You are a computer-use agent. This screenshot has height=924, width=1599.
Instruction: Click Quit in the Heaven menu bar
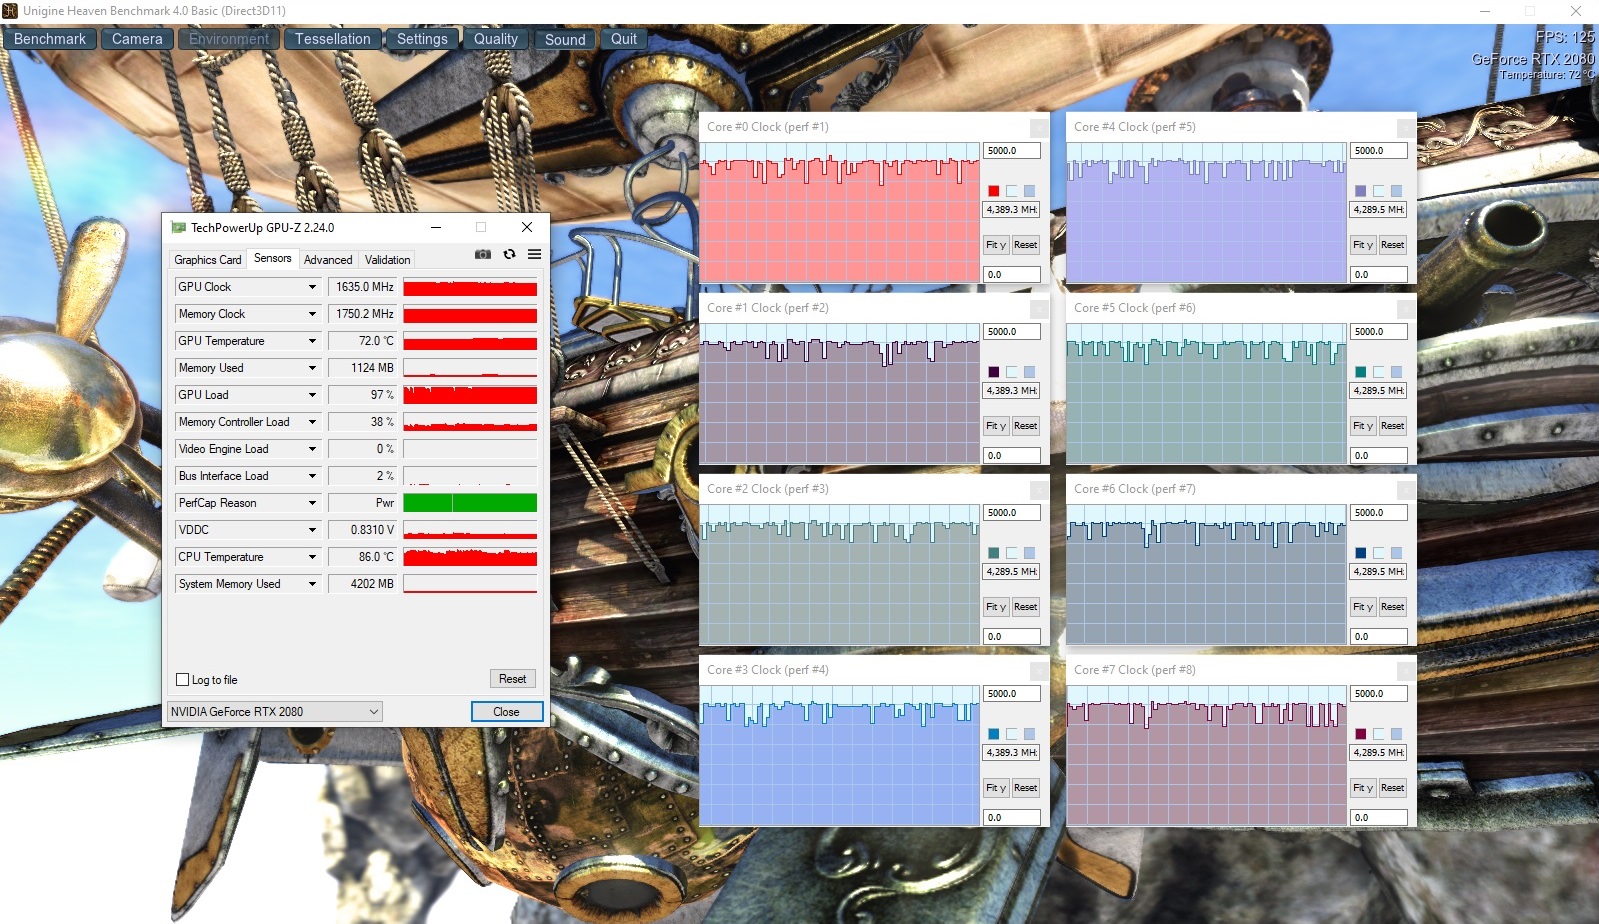(624, 39)
